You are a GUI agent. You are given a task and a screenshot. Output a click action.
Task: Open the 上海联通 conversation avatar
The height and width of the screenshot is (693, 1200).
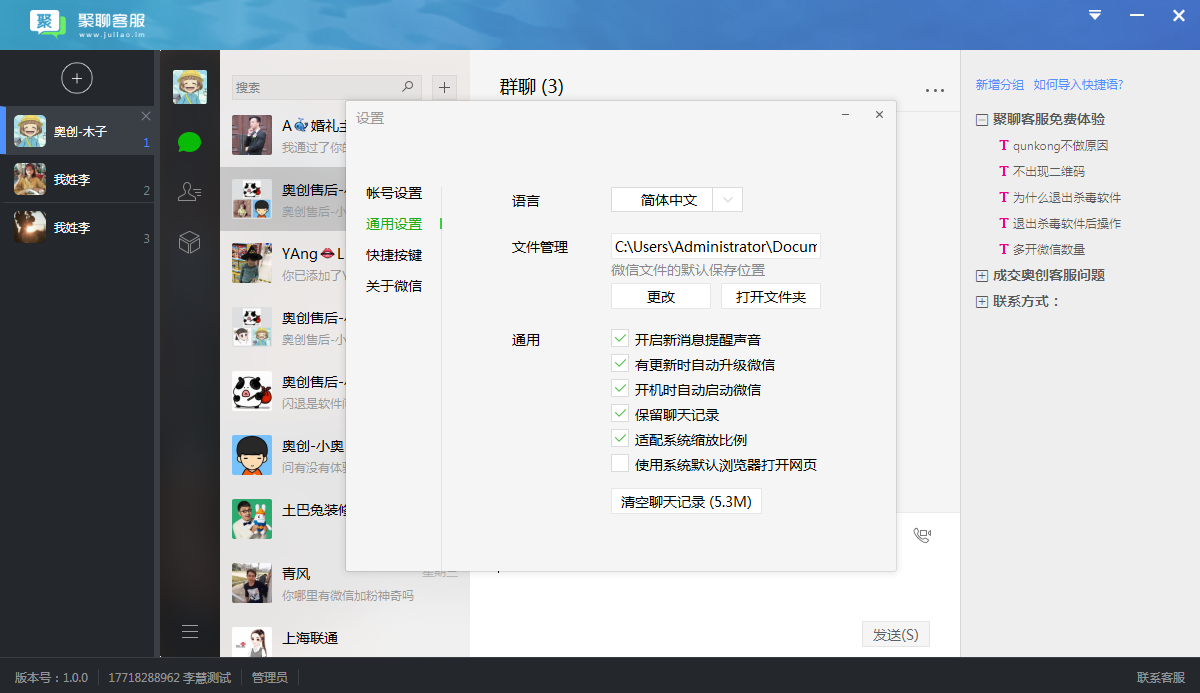pyautogui.click(x=253, y=642)
